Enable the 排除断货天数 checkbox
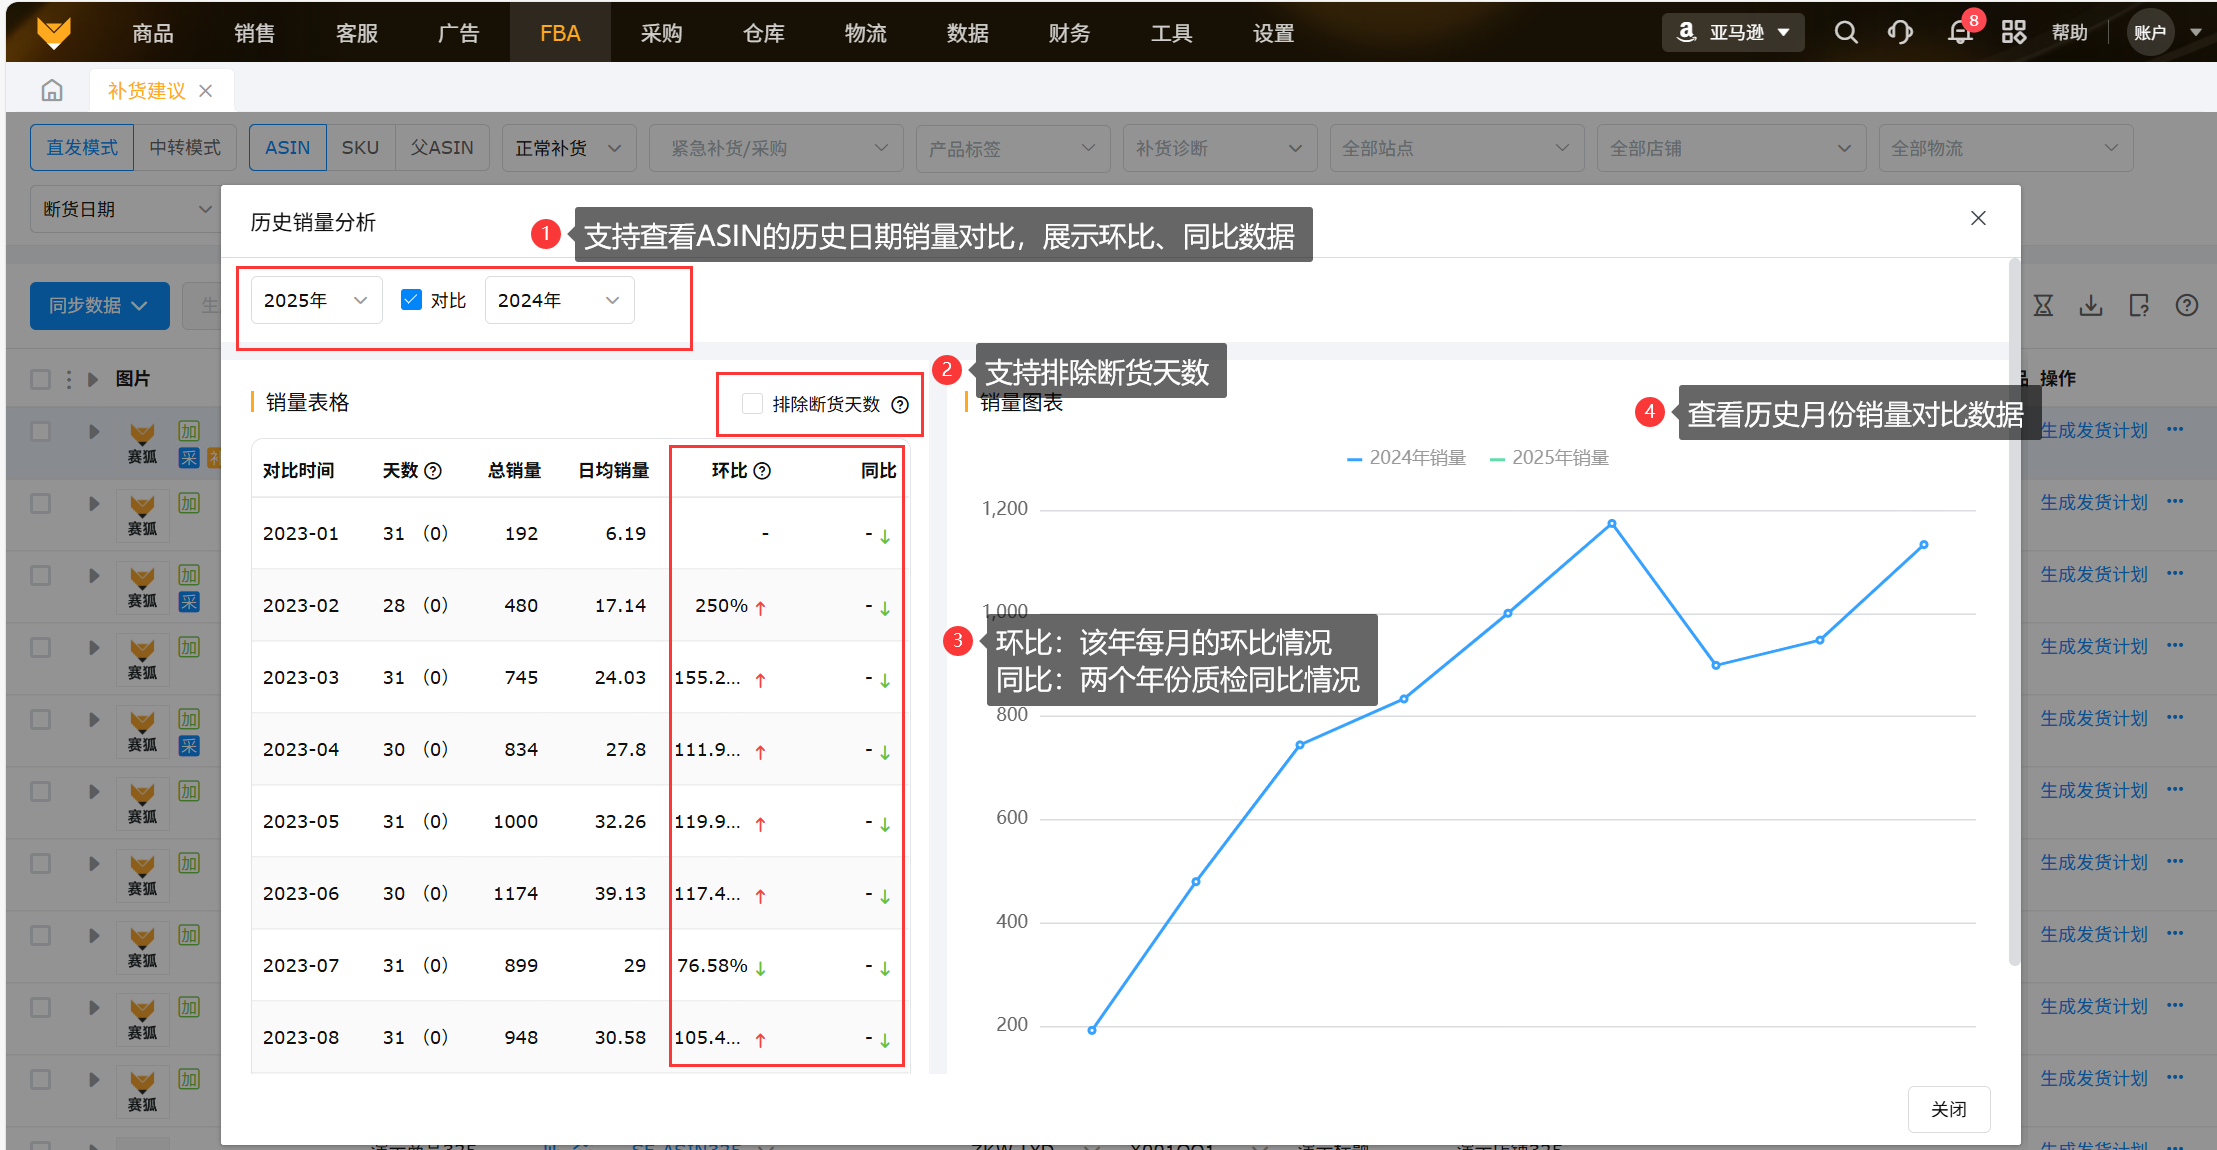 [x=752, y=404]
